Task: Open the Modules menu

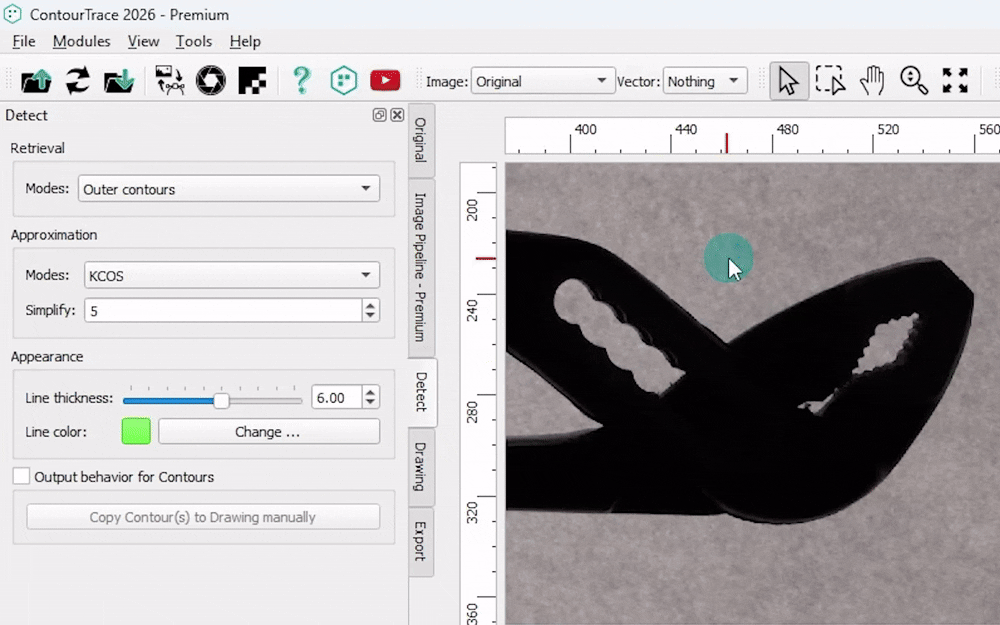Action: coord(81,41)
